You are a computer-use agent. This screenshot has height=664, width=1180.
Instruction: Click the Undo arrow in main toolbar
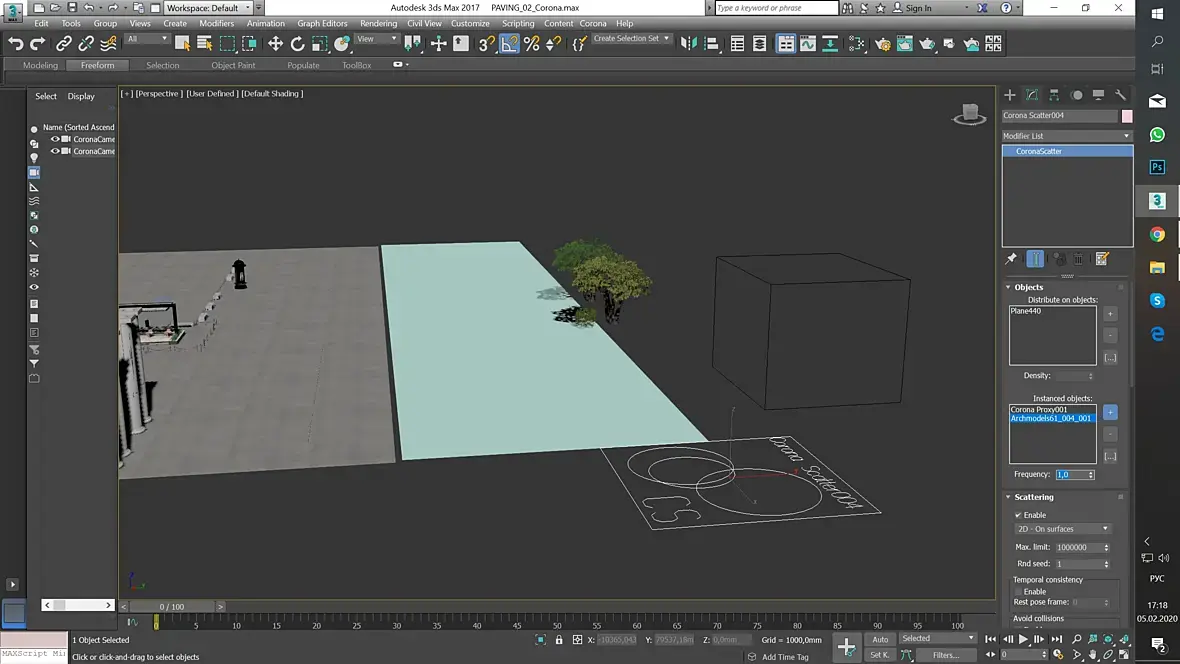pyautogui.click(x=15, y=44)
